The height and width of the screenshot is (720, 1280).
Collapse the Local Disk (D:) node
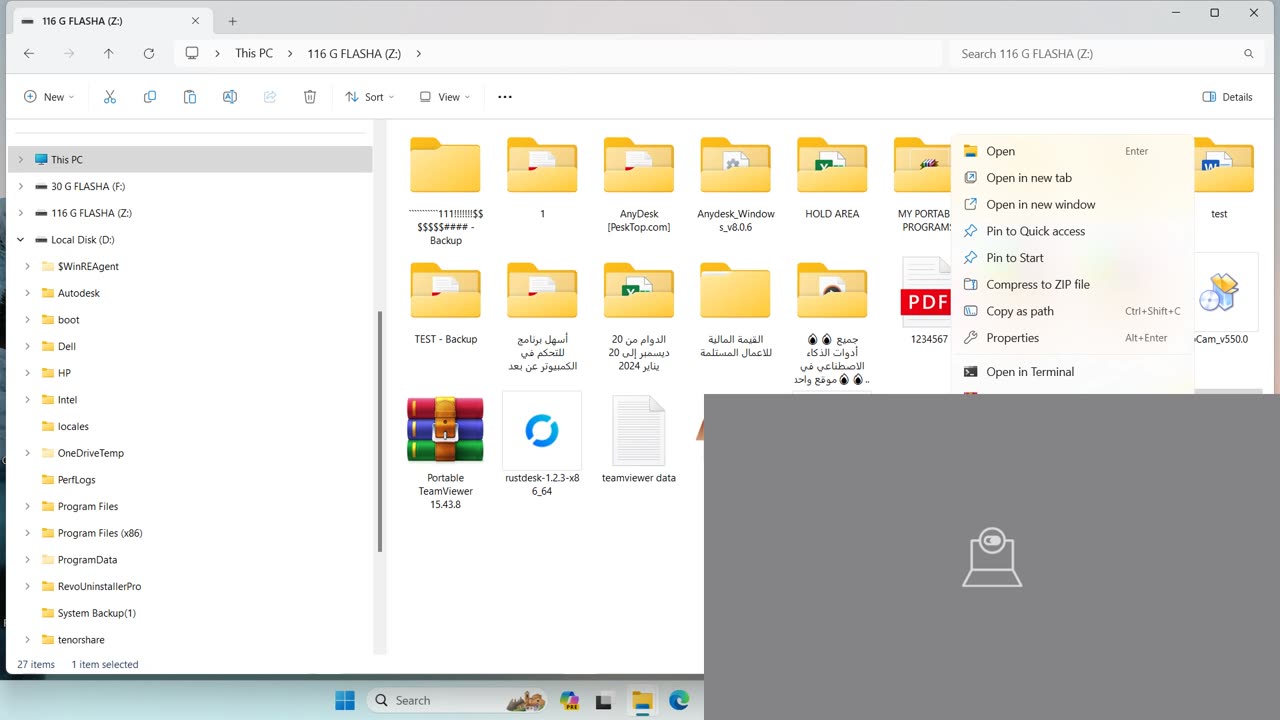click(x=20, y=240)
